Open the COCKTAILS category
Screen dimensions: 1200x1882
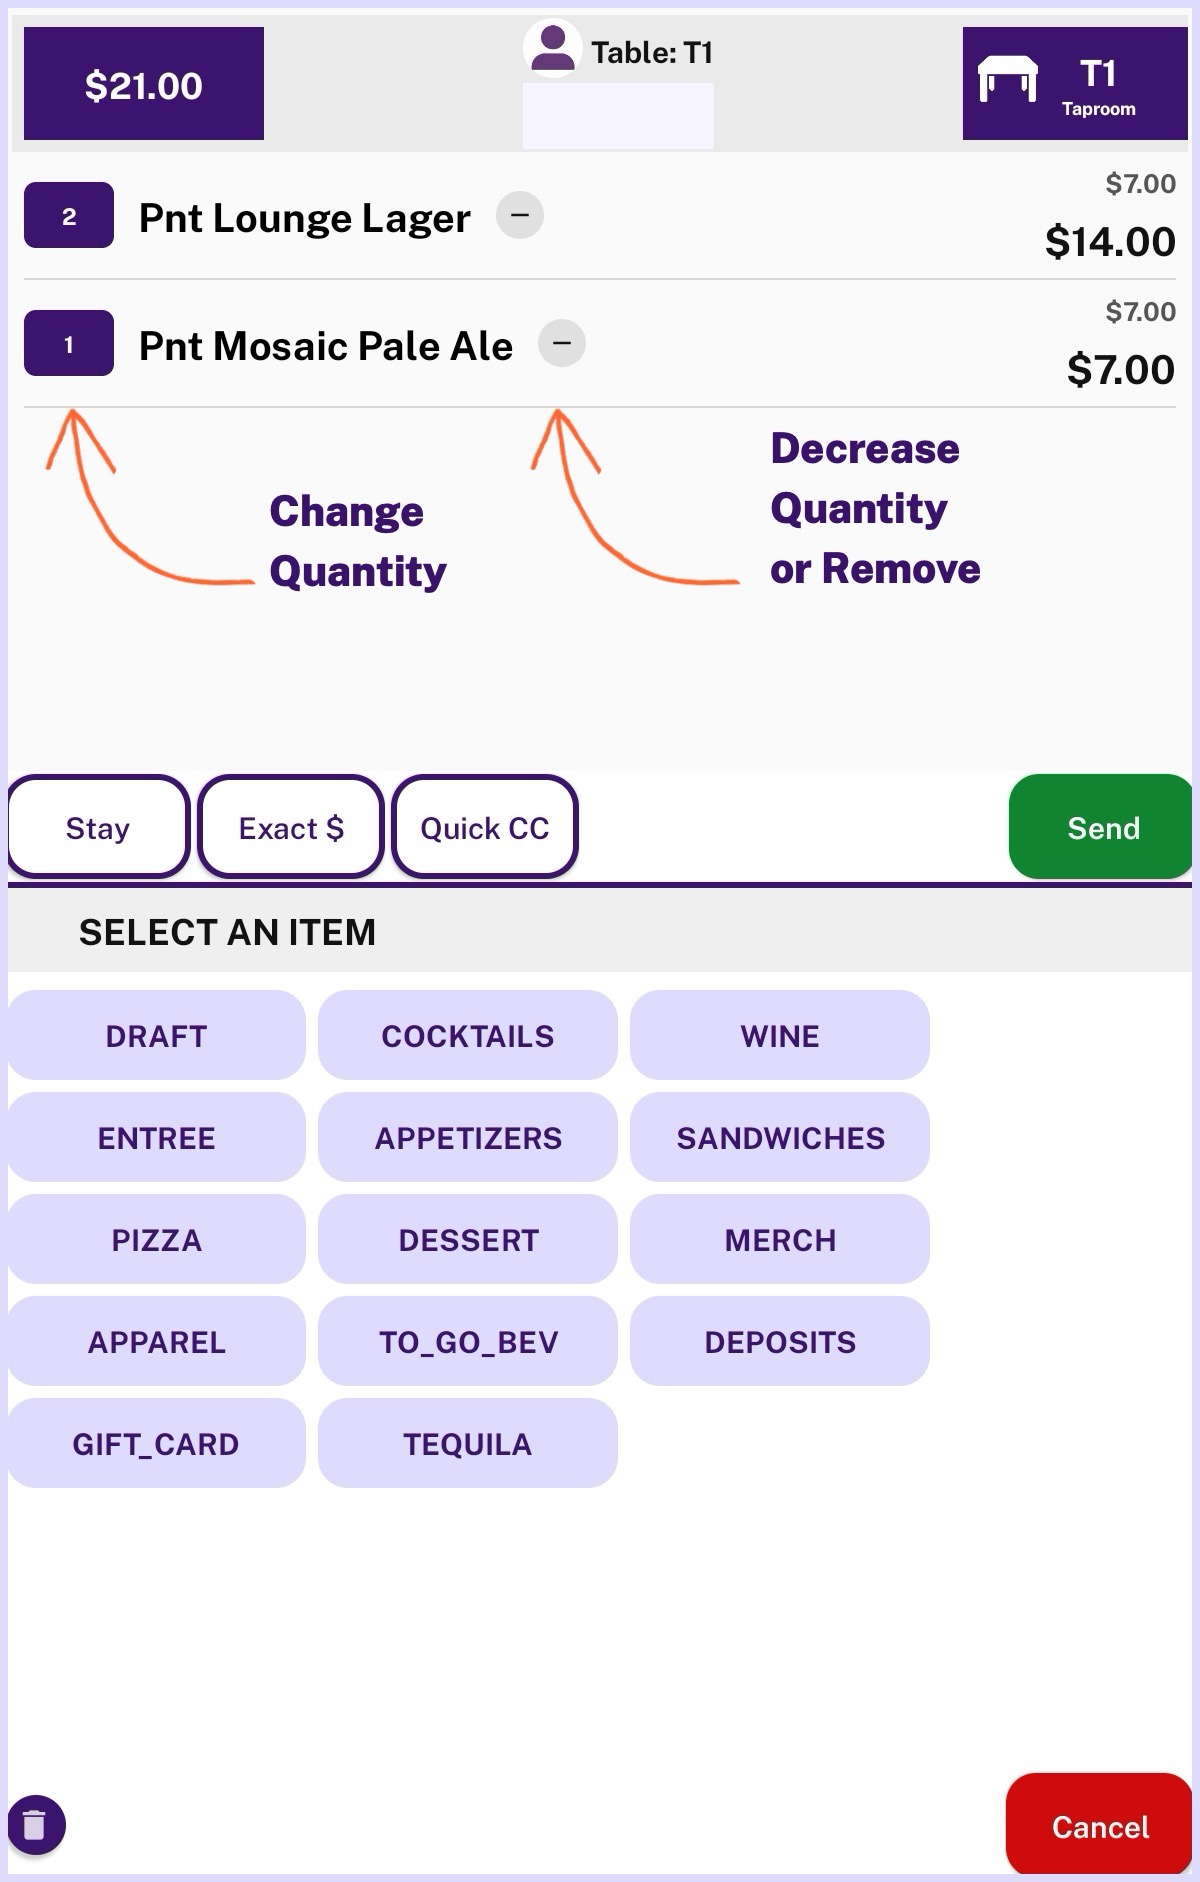pos(468,1035)
